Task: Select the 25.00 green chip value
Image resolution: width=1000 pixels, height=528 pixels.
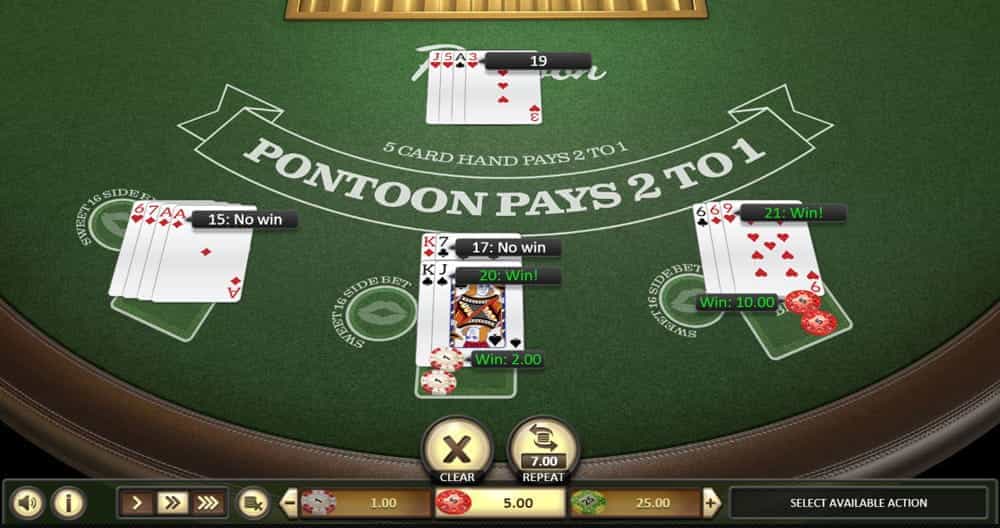Action: tap(635, 503)
